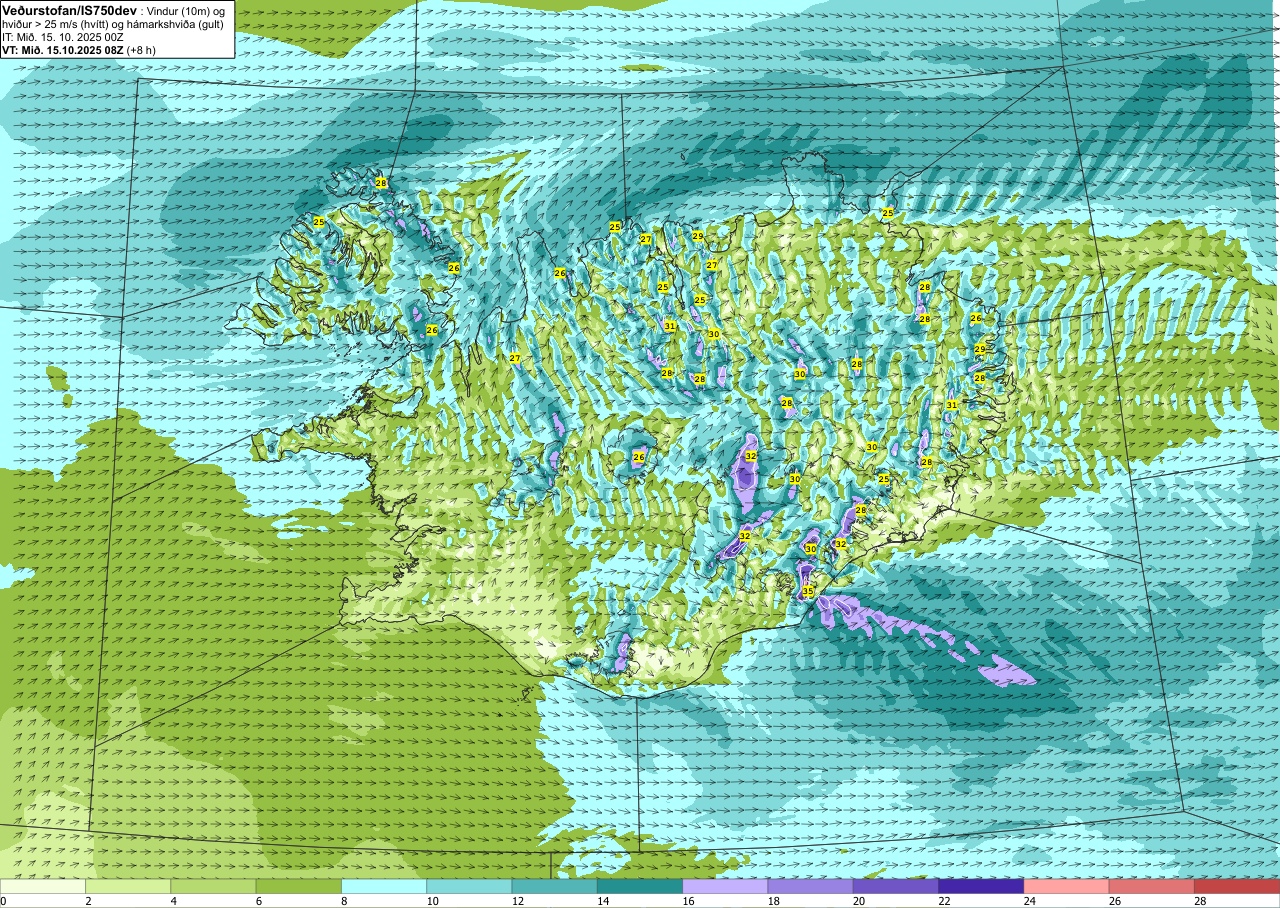Click the legend scale value 26

coord(1114,901)
